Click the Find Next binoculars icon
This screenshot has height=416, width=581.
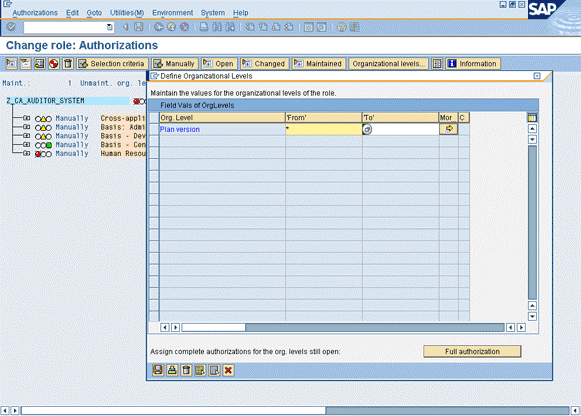pos(230,27)
